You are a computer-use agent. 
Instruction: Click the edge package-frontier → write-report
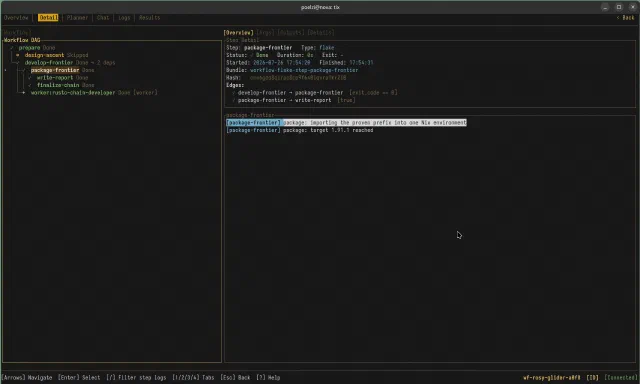[284, 100]
